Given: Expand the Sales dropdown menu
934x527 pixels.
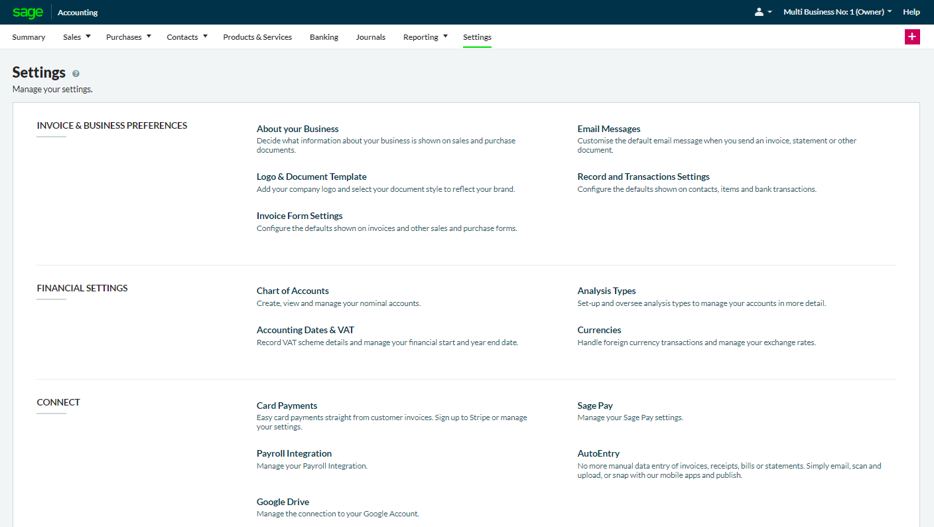Looking at the screenshot, I should point(76,37).
